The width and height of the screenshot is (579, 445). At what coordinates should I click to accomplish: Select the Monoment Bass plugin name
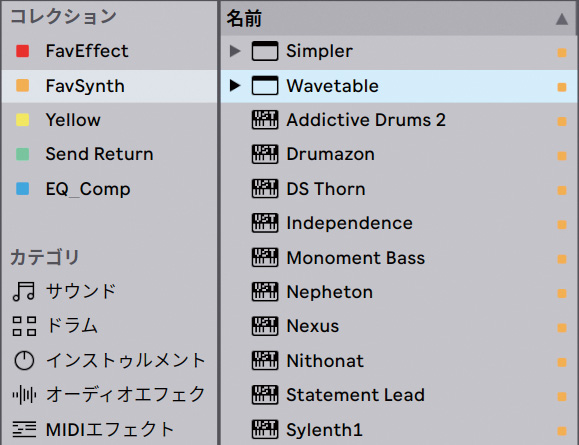356,257
